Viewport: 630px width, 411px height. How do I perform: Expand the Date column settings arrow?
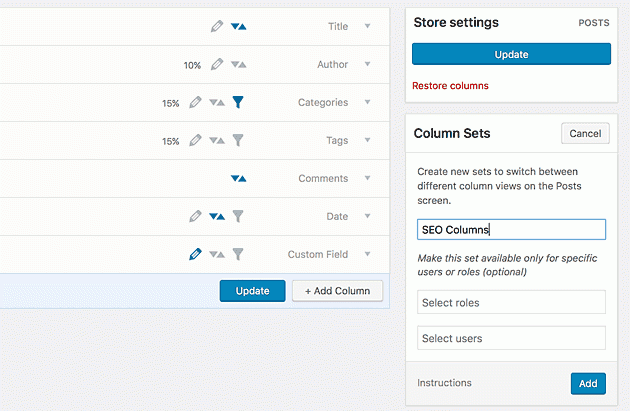[x=367, y=216]
